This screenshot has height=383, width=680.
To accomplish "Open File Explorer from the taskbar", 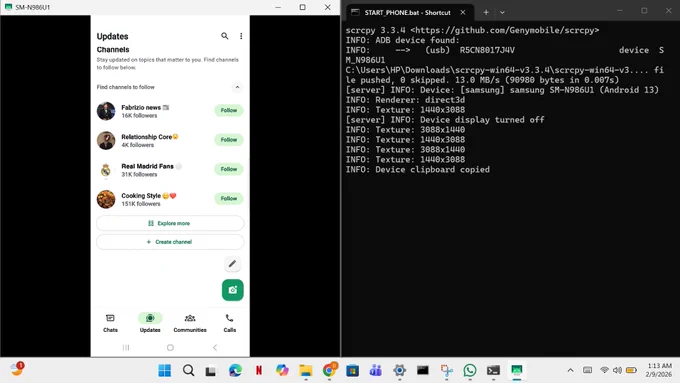I will pos(305,370).
